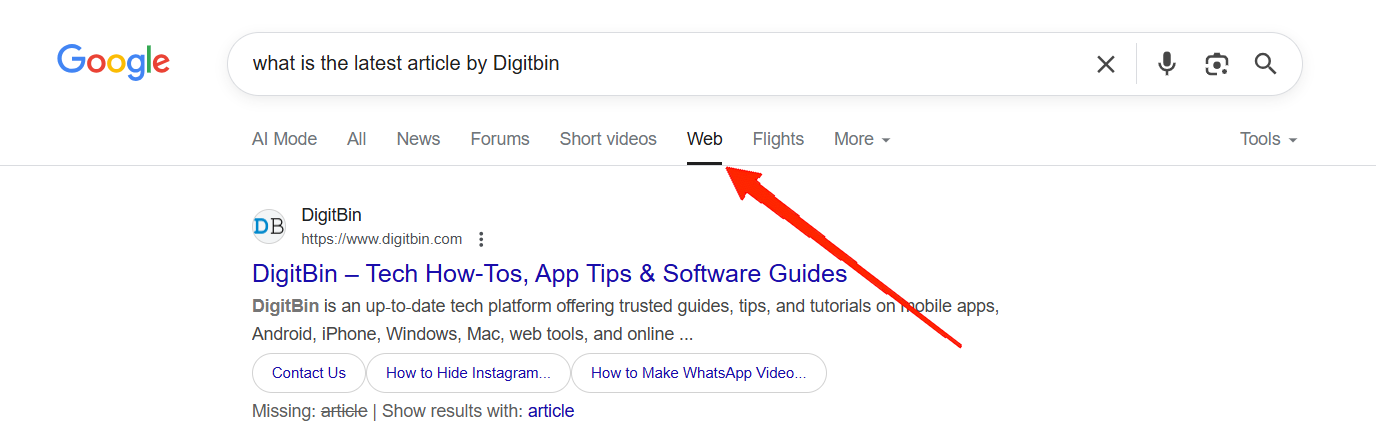This screenshot has width=1376, height=444.
Task: Select the Web tab
Action: click(705, 139)
